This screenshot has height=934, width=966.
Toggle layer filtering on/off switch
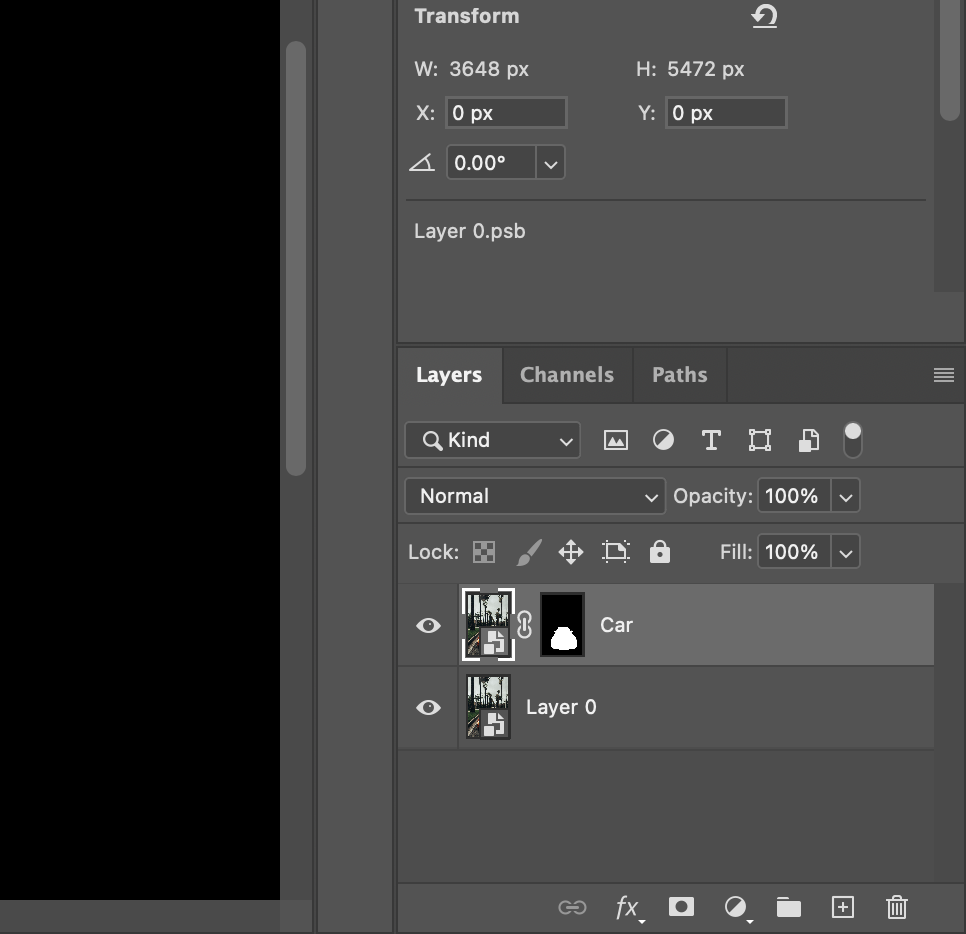pyautogui.click(x=853, y=440)
